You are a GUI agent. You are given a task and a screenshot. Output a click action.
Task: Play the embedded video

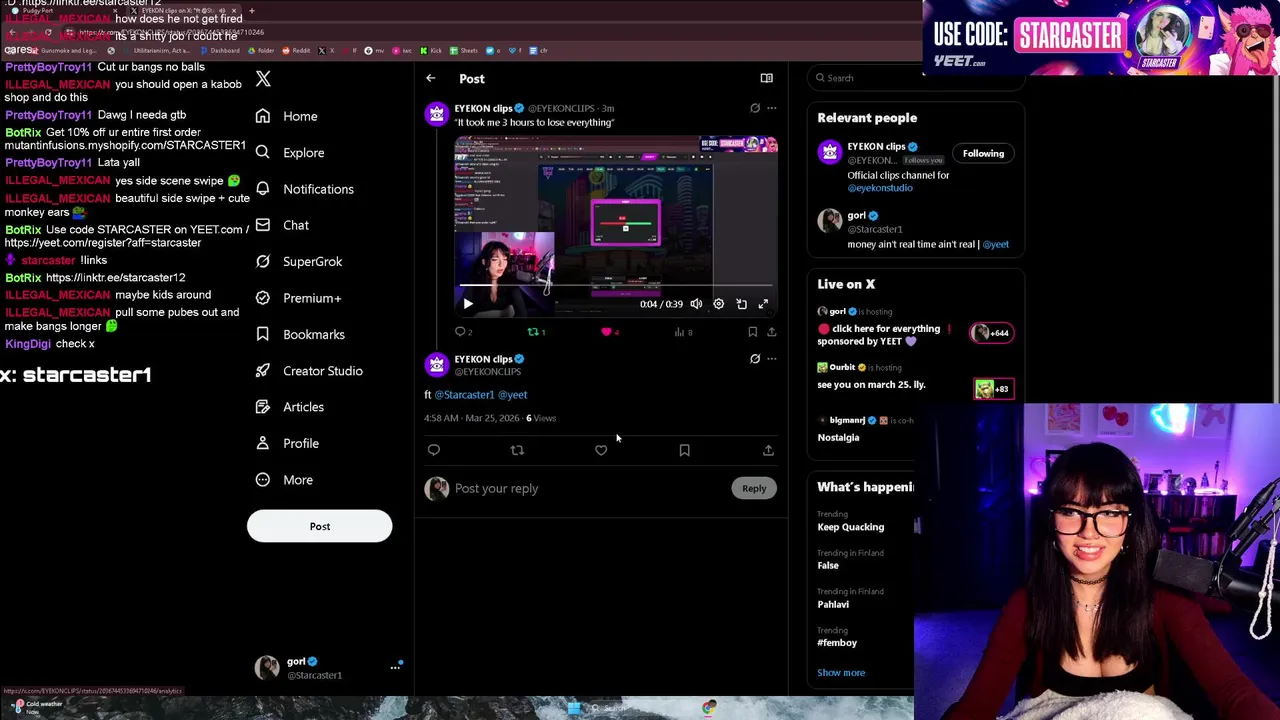pyautogui.click(x=467, y=304)
